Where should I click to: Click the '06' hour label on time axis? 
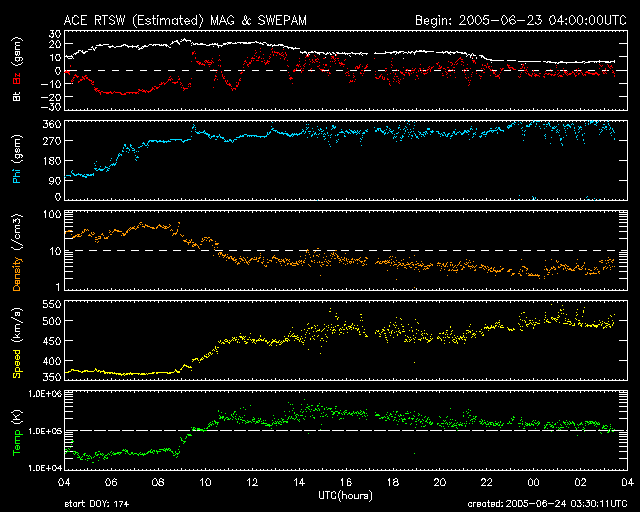(x=111, y=483)
